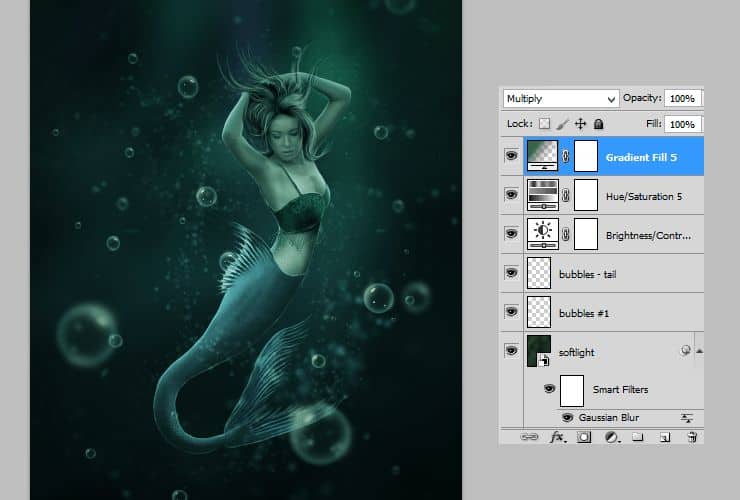Lock layer position
740x500 pixels.
point(580,124)
